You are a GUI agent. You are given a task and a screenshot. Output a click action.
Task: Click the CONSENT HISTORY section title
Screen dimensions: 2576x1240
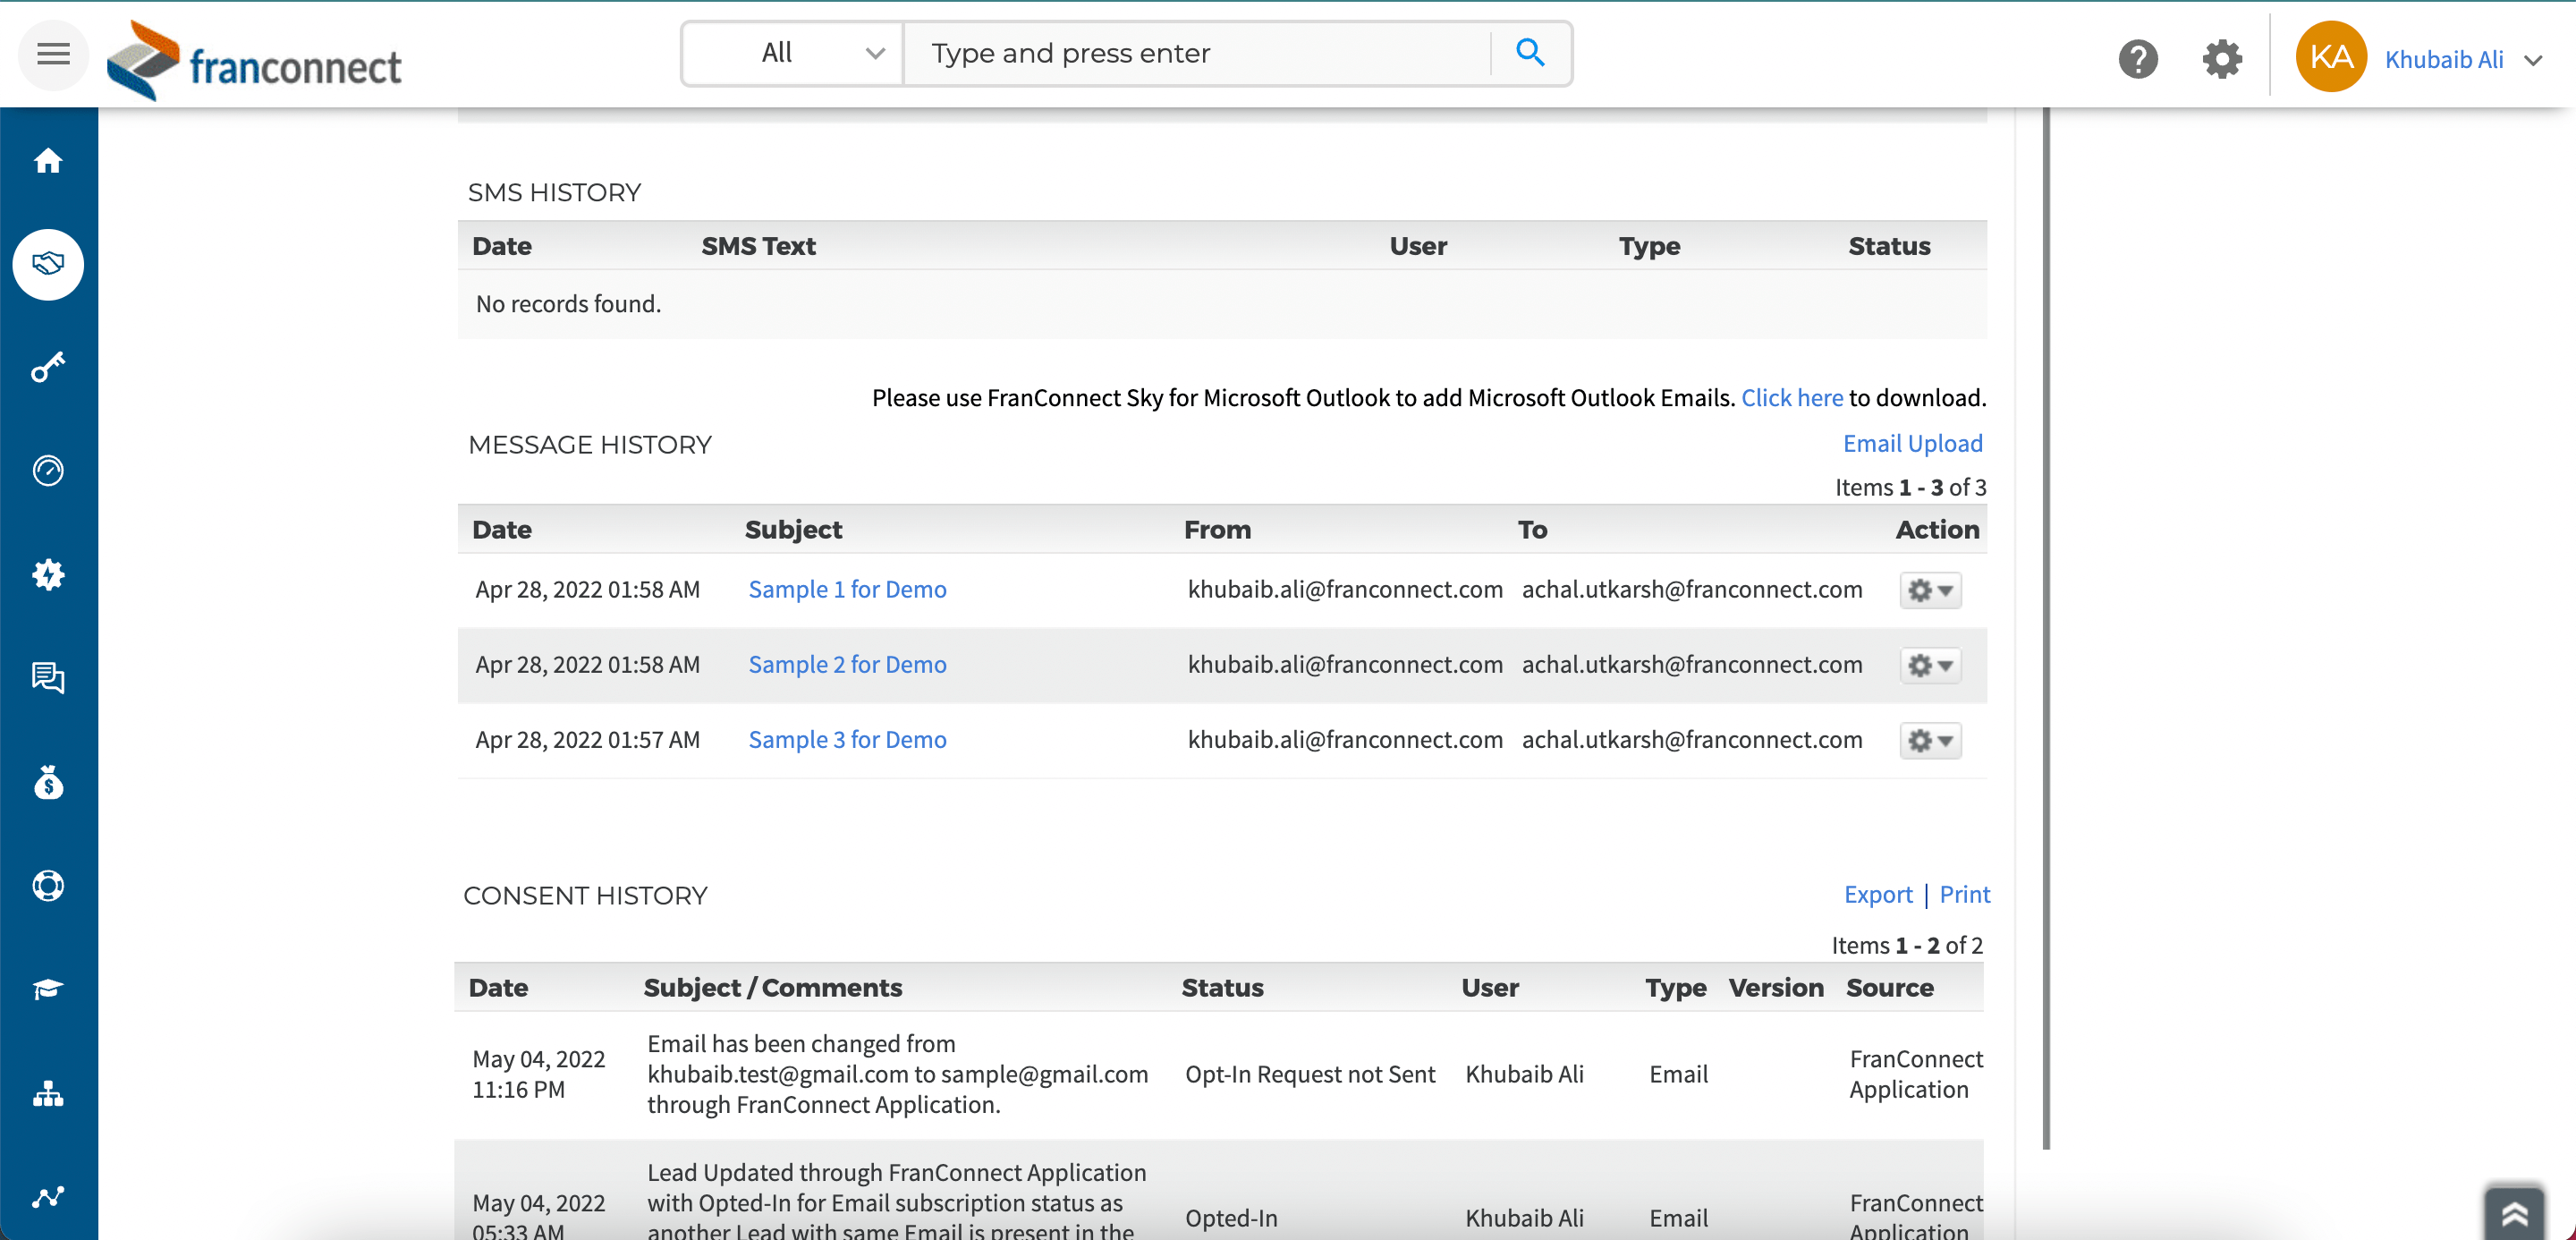[x=585, y=896]
